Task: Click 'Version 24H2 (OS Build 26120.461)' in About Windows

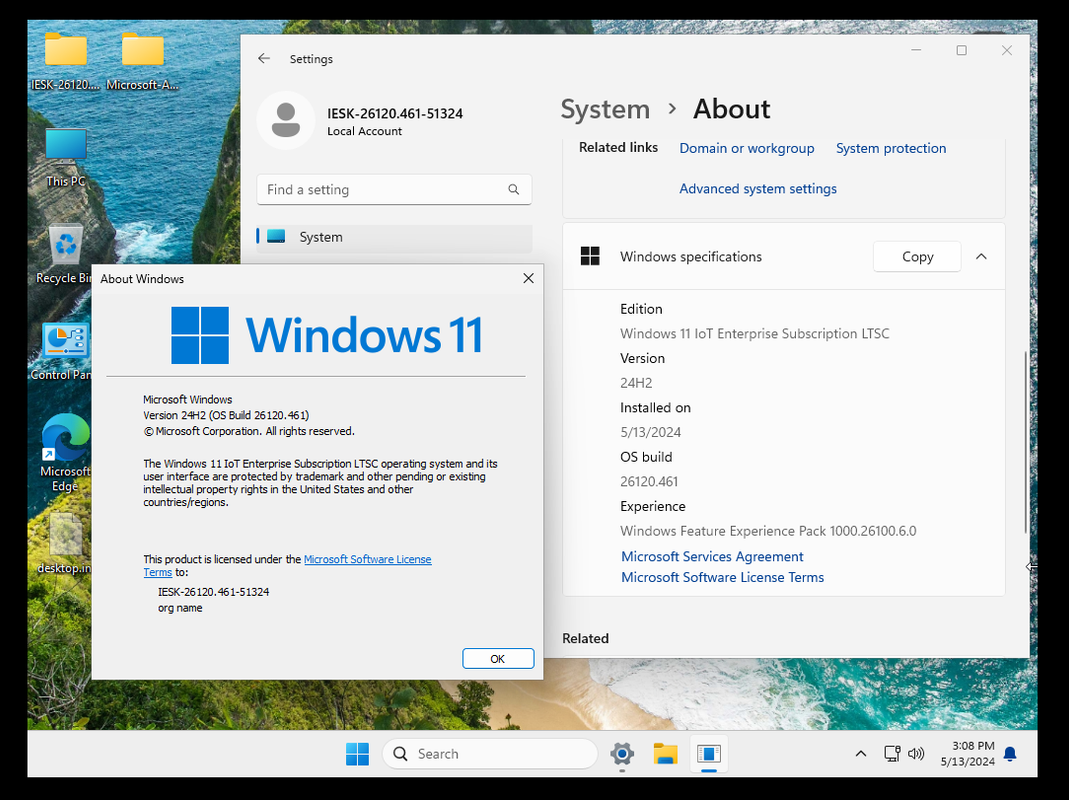Action: pyautogui.click(x=226, y=415)
